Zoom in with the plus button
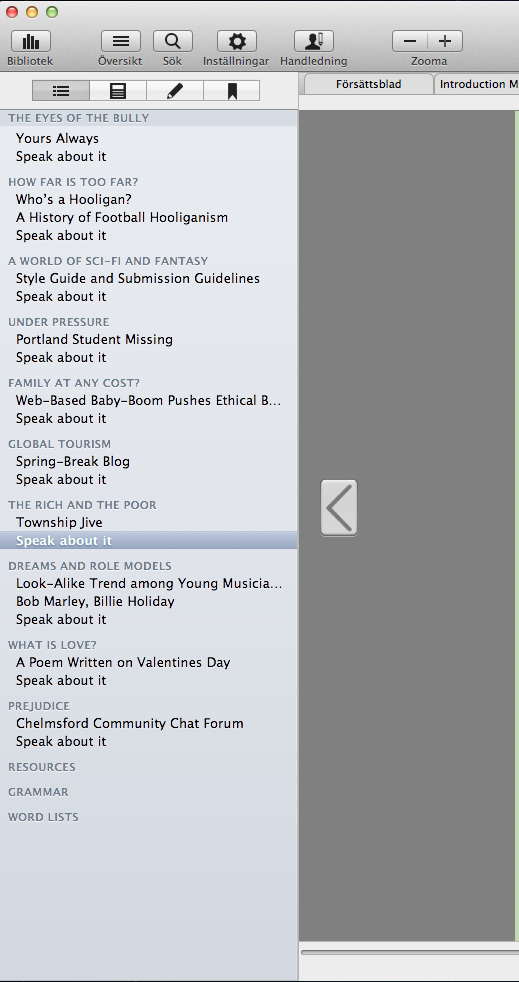Viewport: 519px width, 982px height. point(445,41)
